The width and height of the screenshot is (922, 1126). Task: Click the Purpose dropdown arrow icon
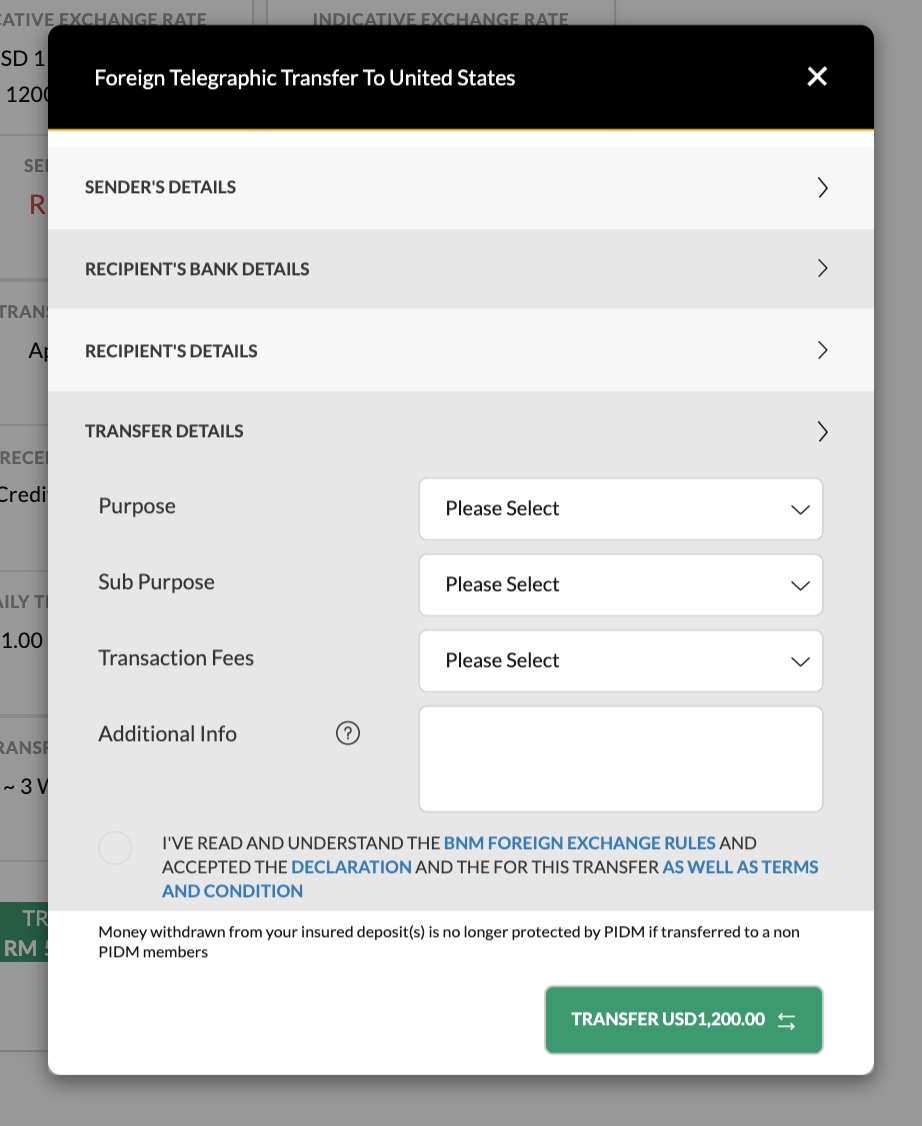coord(800,510)
